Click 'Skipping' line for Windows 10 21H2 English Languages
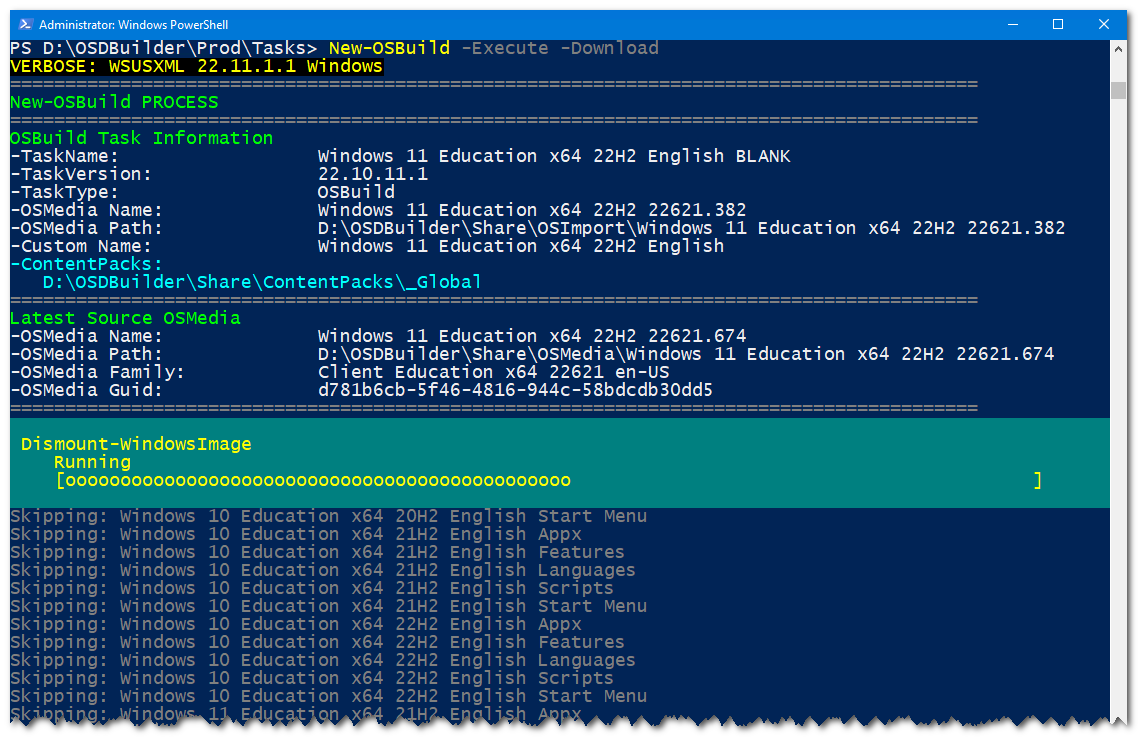The image size is (1138, 743). click(323, 570)
